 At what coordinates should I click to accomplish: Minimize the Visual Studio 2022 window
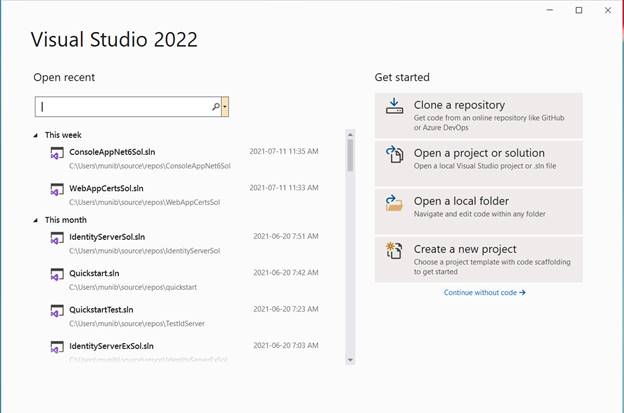(550, 10)
